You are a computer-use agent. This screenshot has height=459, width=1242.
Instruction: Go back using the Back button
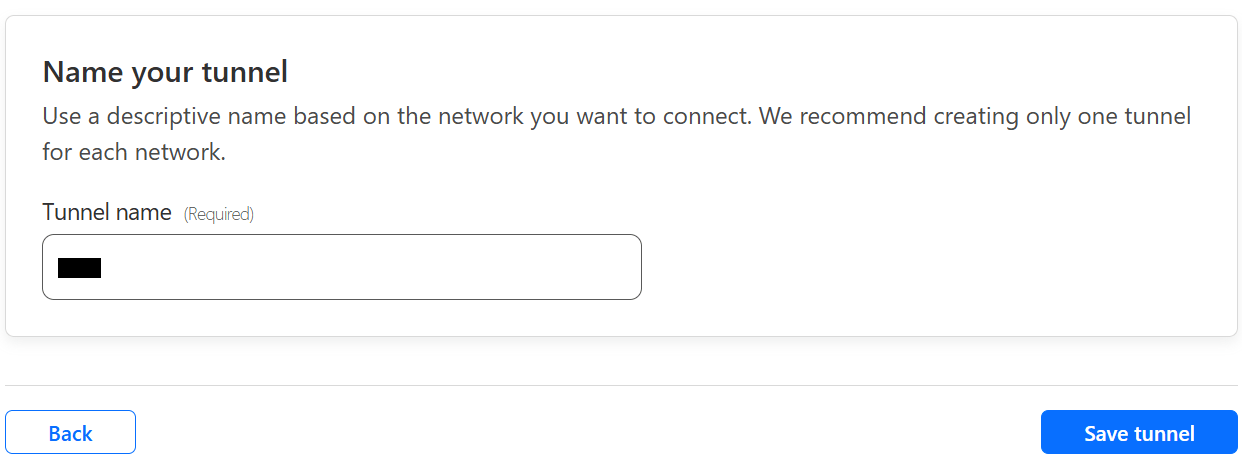(70, 433)
